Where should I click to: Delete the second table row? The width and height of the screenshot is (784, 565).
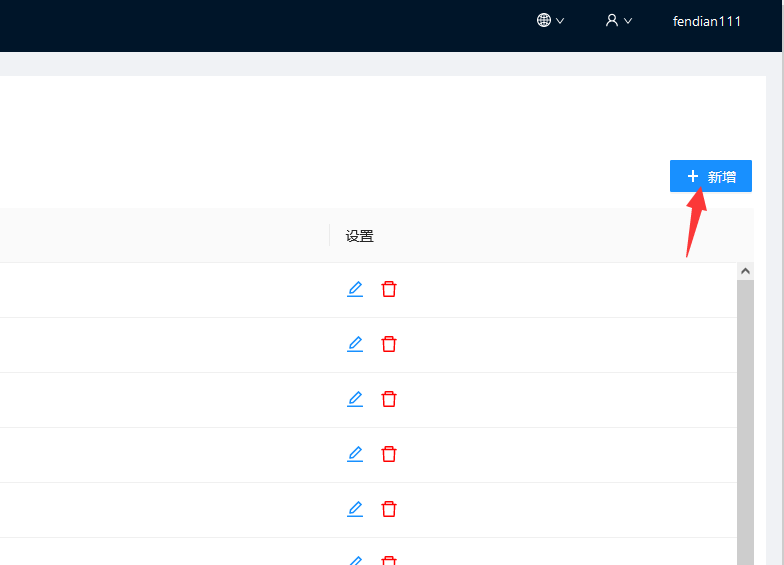coord(389,344)
